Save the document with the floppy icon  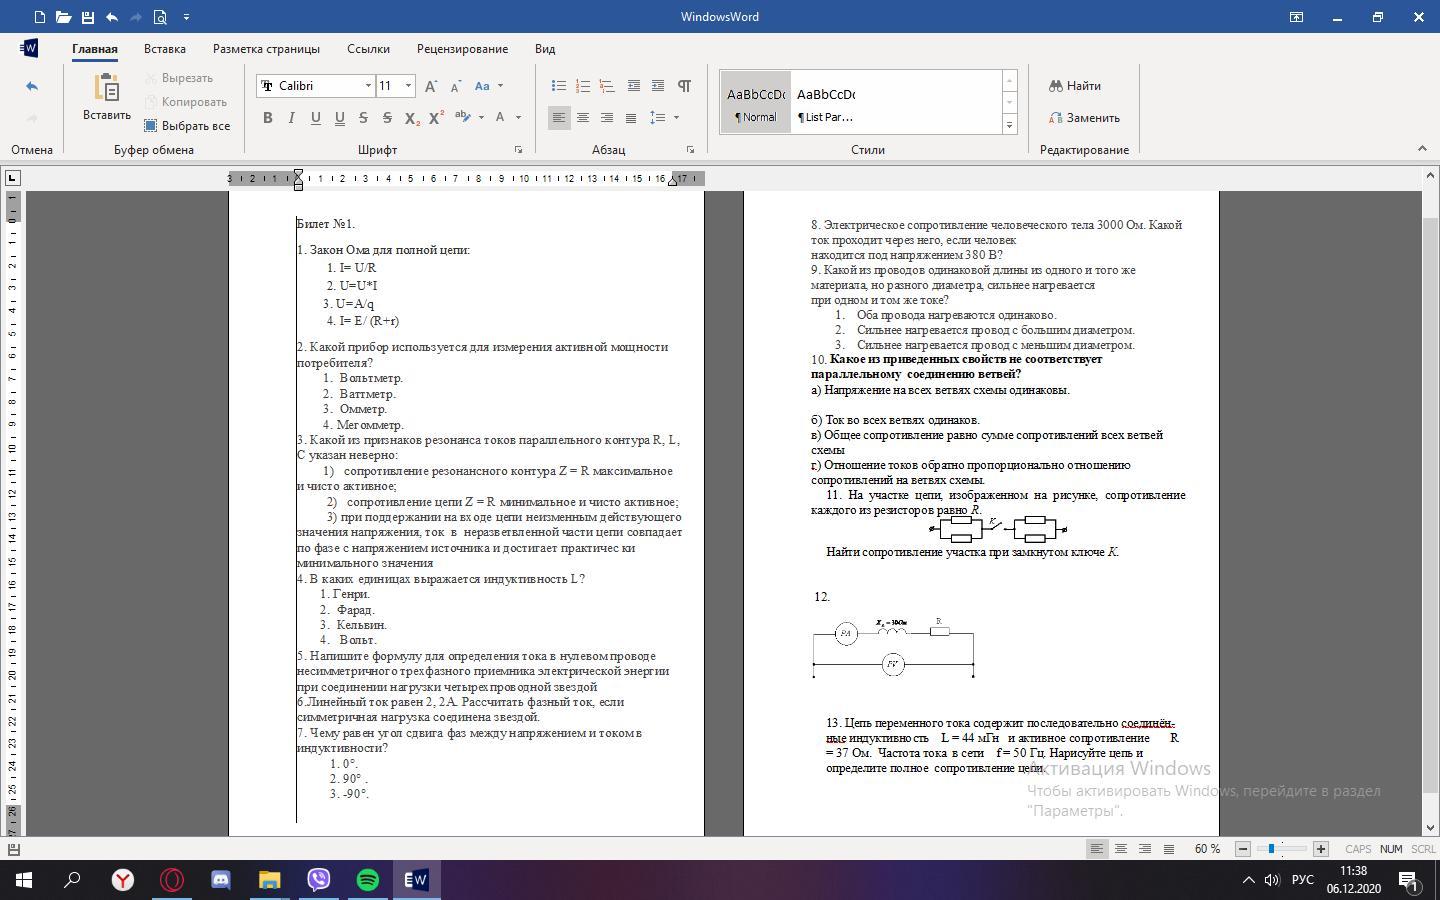click(87, 17)
